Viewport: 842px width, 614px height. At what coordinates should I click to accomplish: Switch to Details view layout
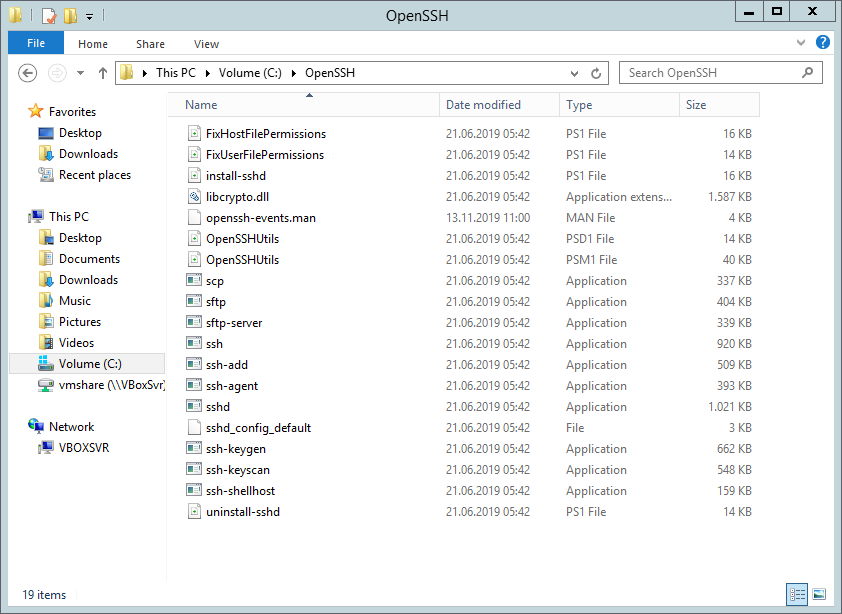[x=797, y=594]
